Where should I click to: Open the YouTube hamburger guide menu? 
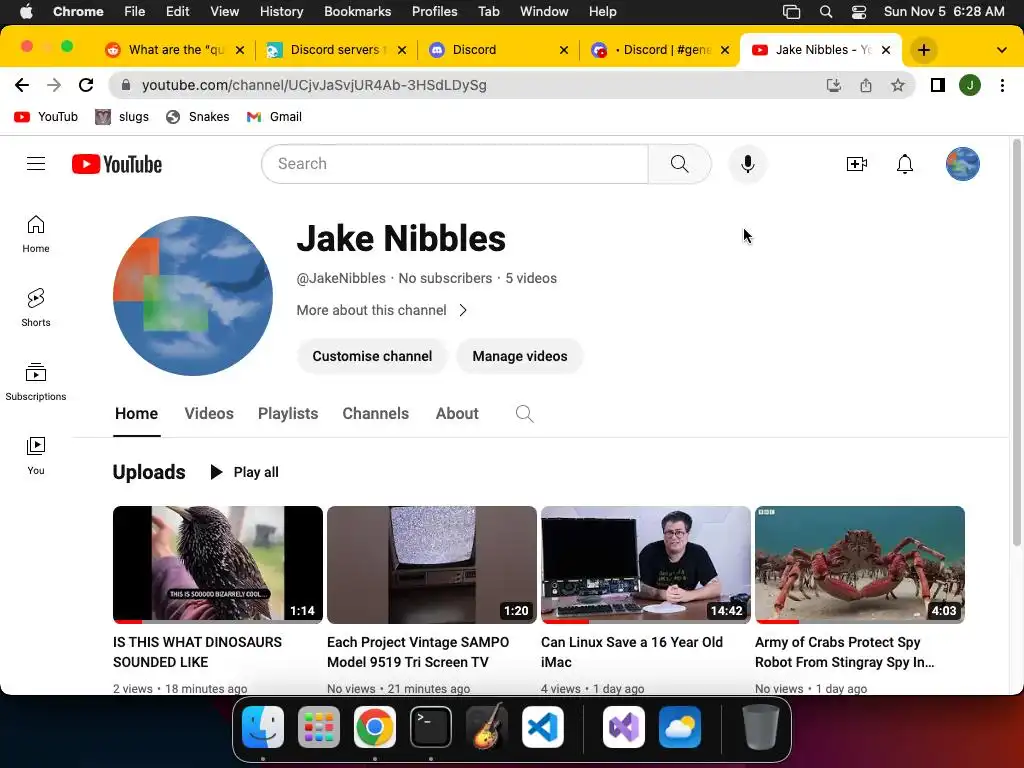36,164
